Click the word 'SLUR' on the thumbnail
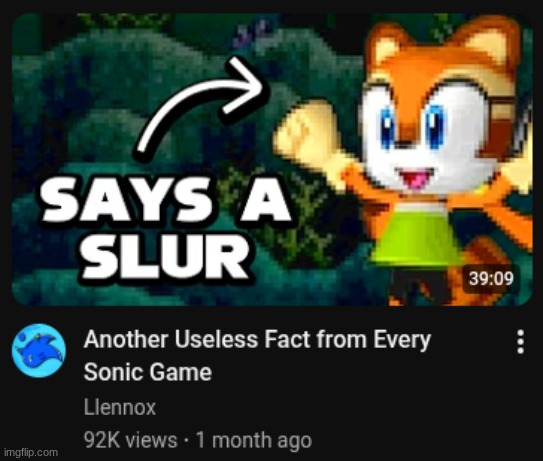The image size is (543, 461). pos(166,256)
